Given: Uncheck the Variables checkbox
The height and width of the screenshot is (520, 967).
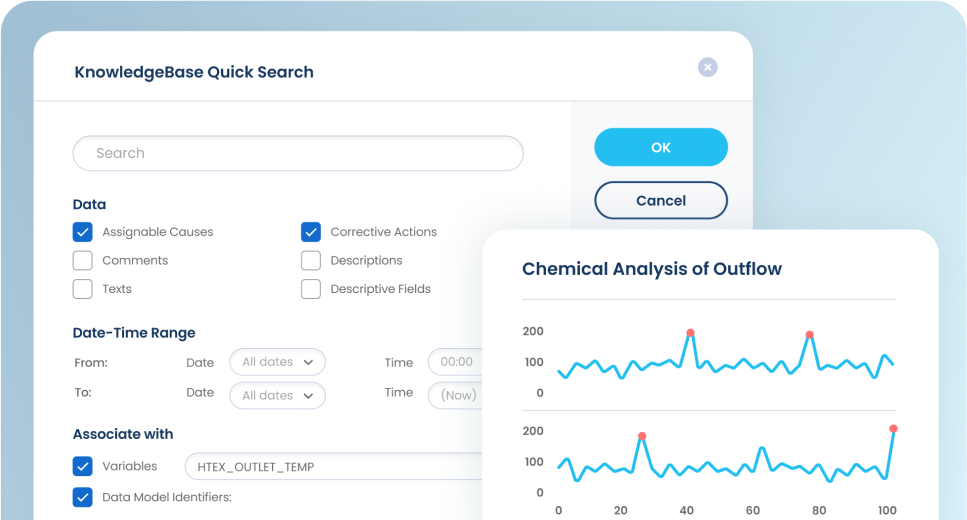Looking at the screenshot, I should [x=83, y=466].
